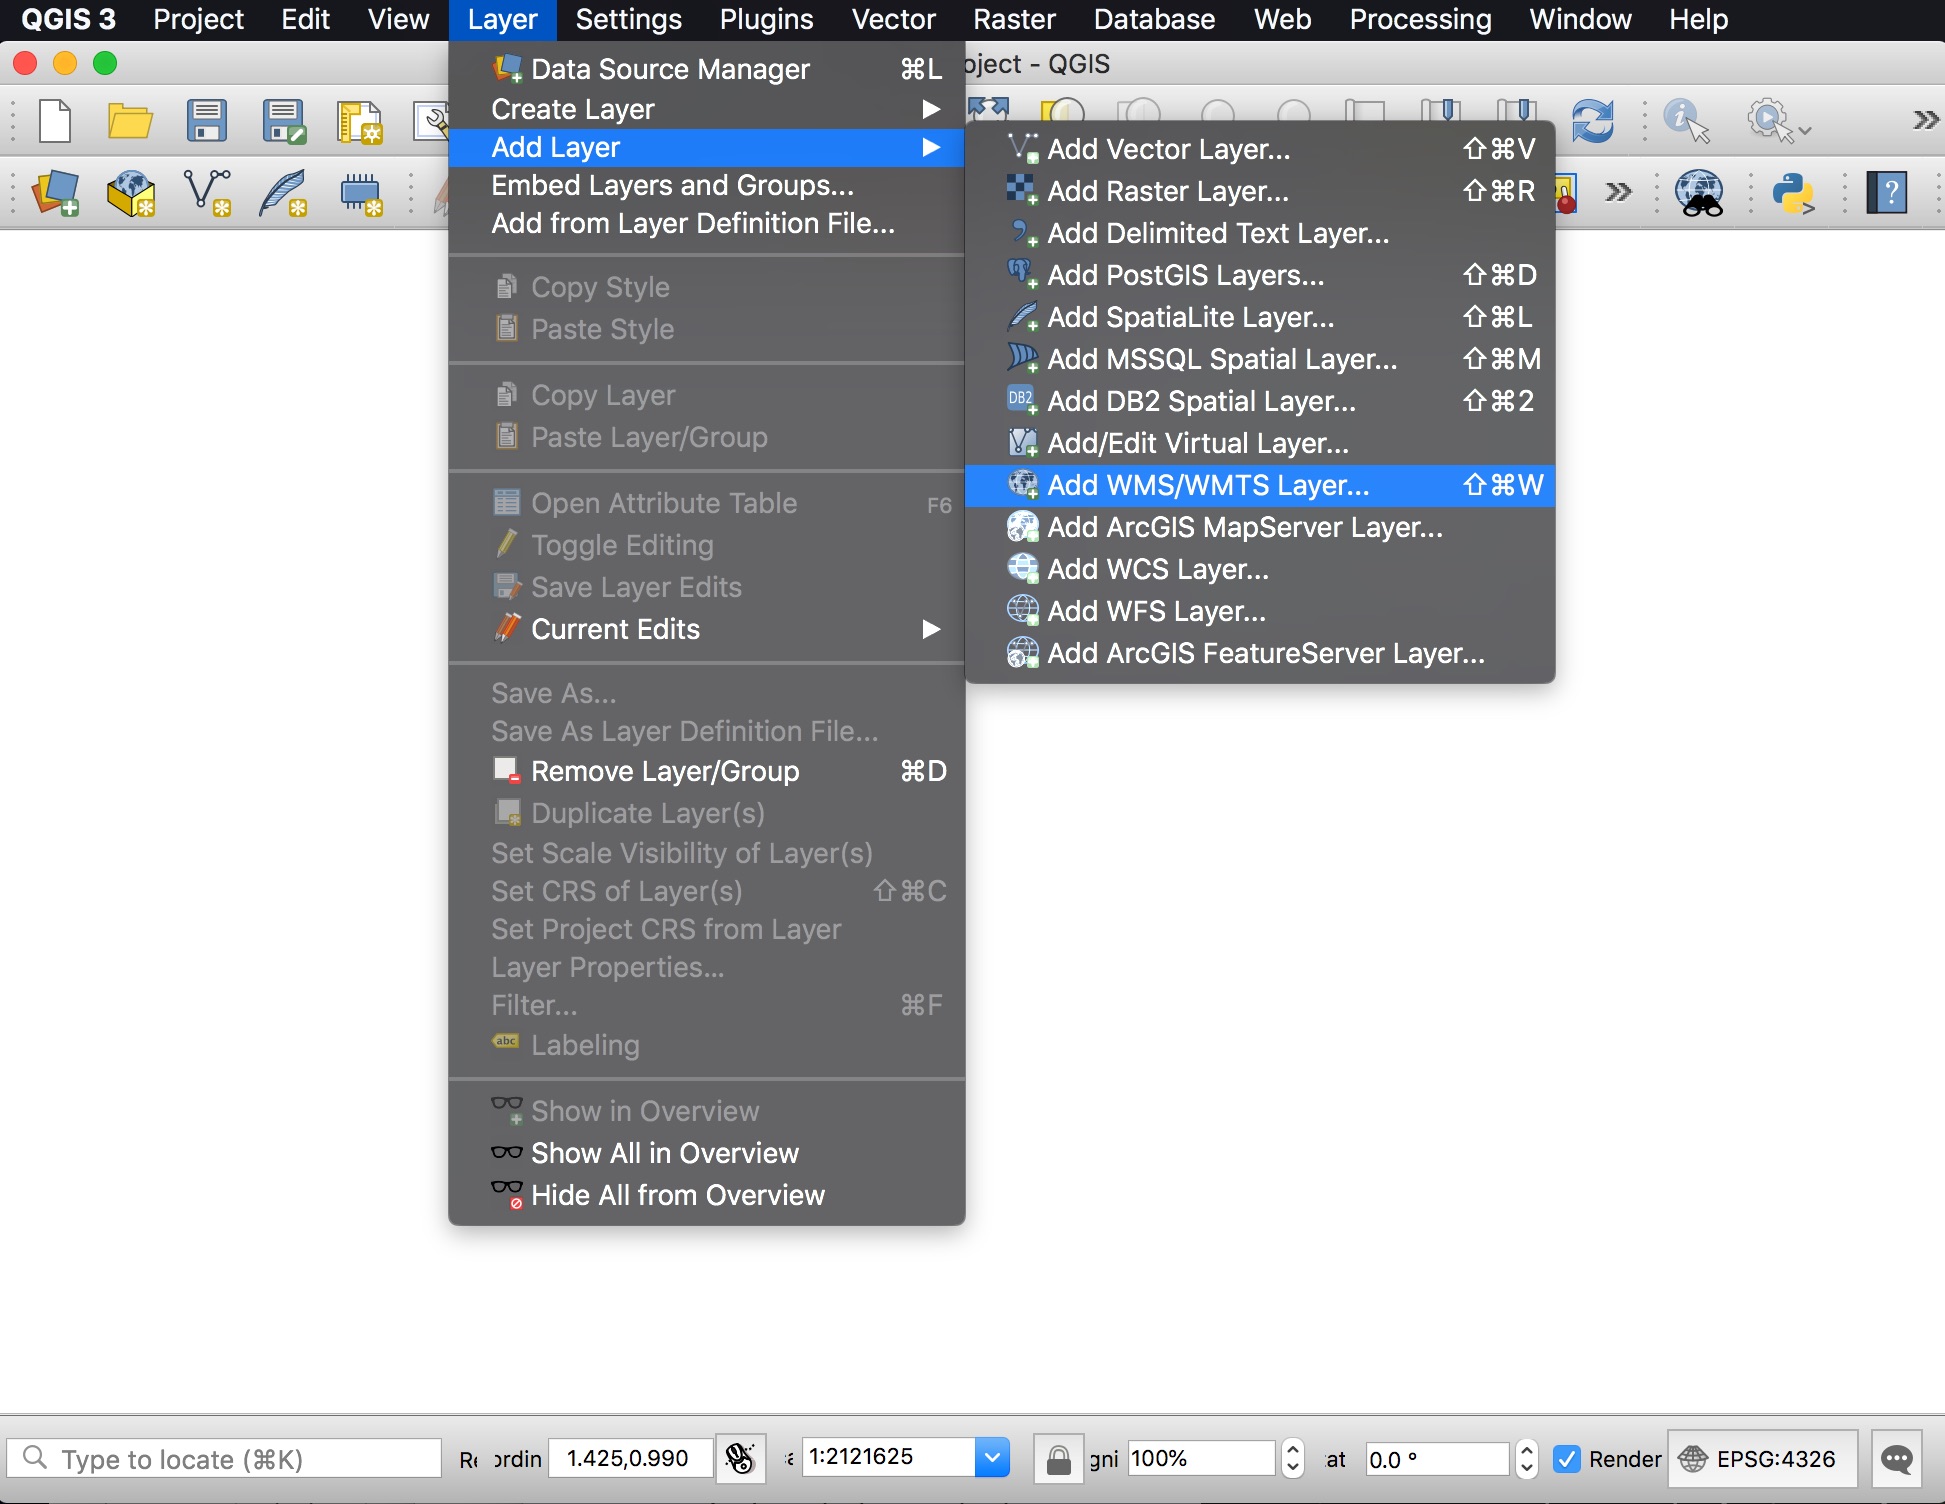
Task: Expand the Current Edits submenu
Action: coord(707,629)
